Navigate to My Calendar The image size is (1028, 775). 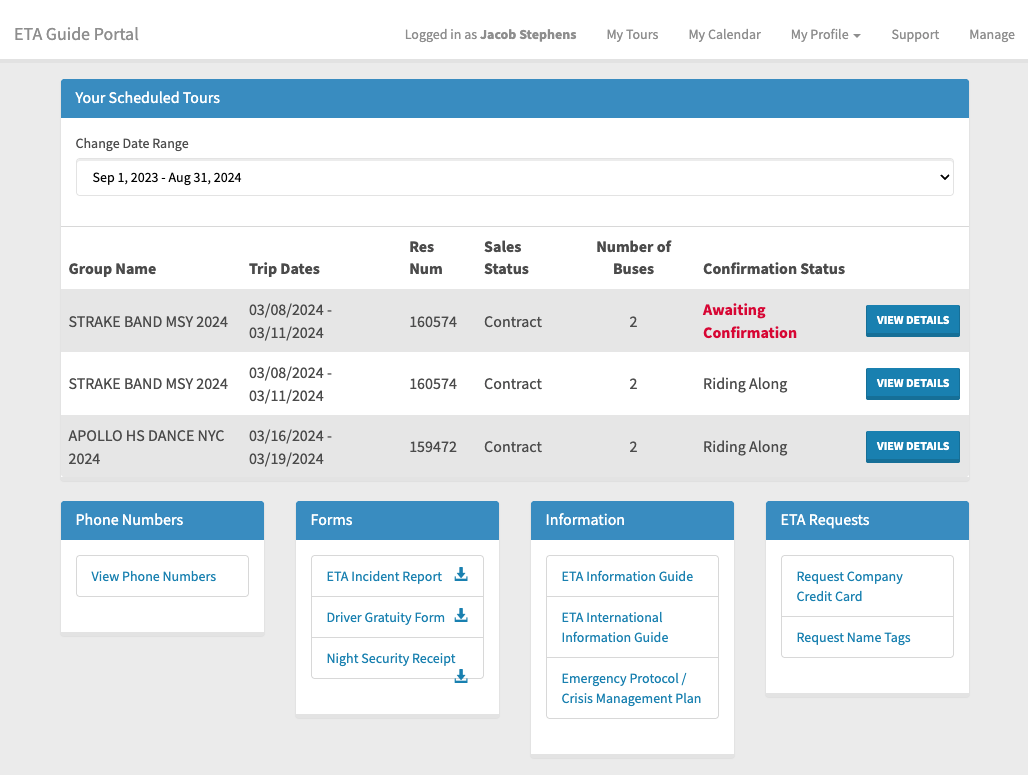[x=724, y=34]
